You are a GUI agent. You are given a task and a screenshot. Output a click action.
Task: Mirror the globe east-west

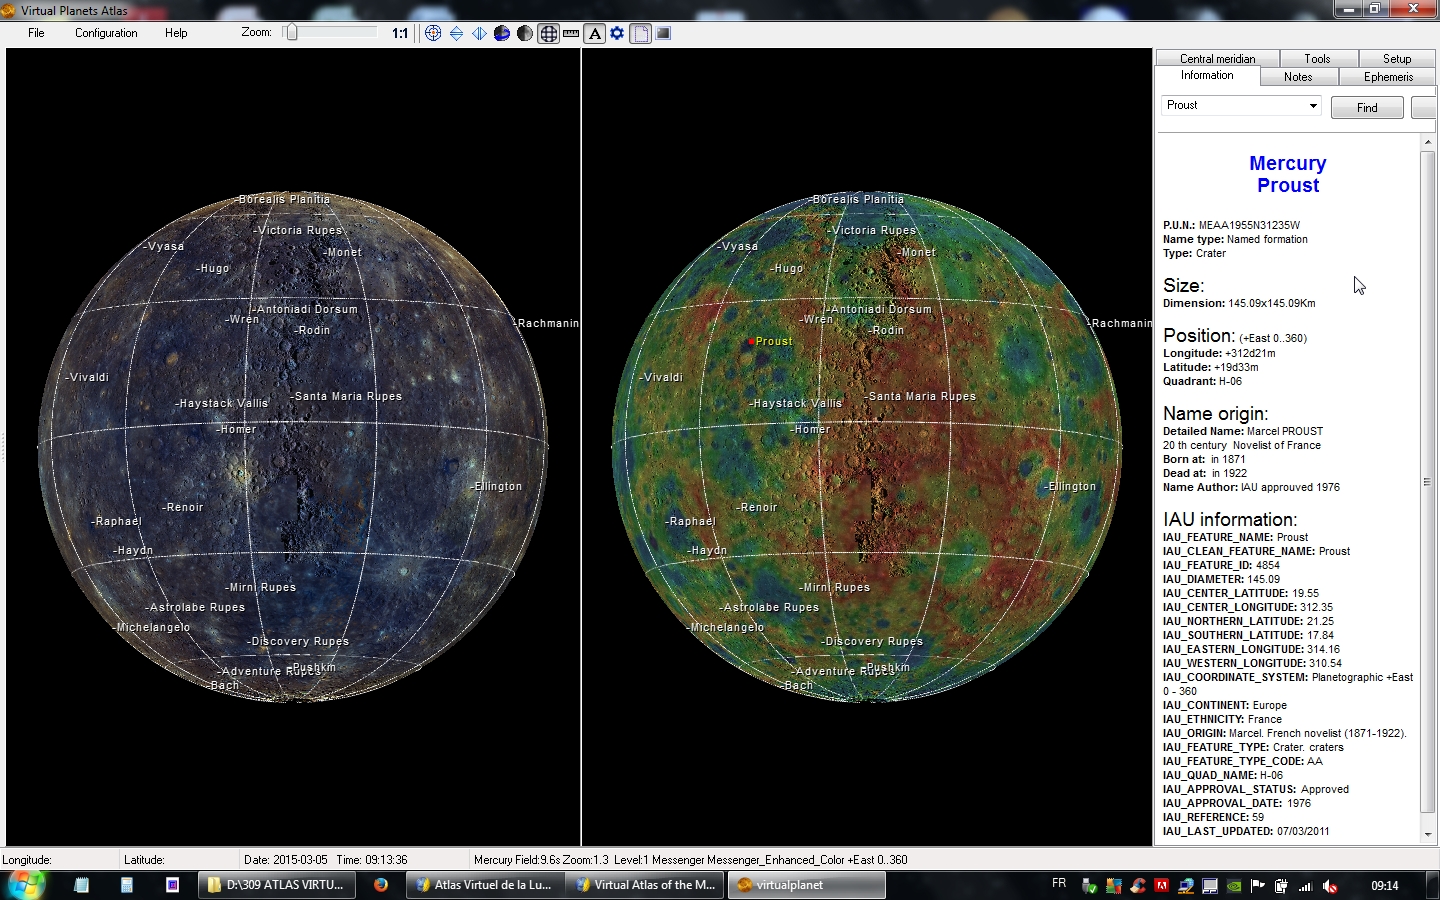click(479, 33)
